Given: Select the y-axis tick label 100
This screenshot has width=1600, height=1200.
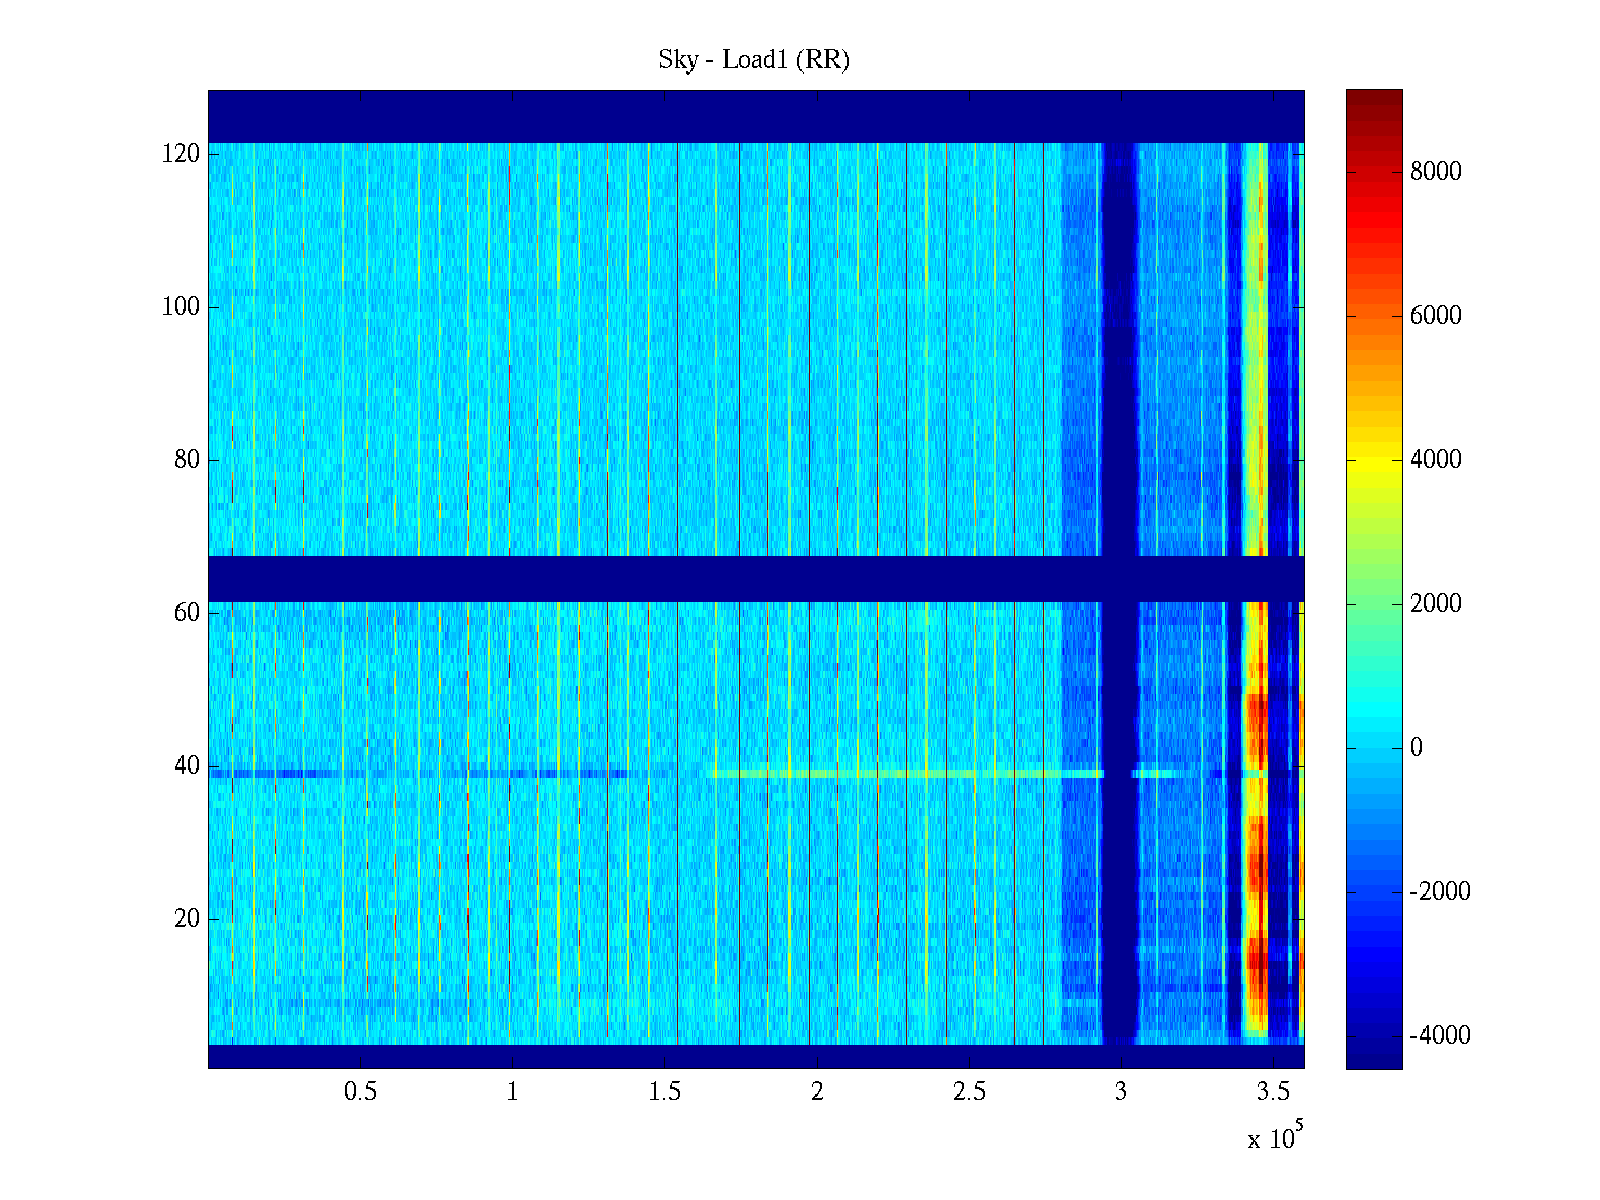Looking at the screenshot, I should click(180, 307).
